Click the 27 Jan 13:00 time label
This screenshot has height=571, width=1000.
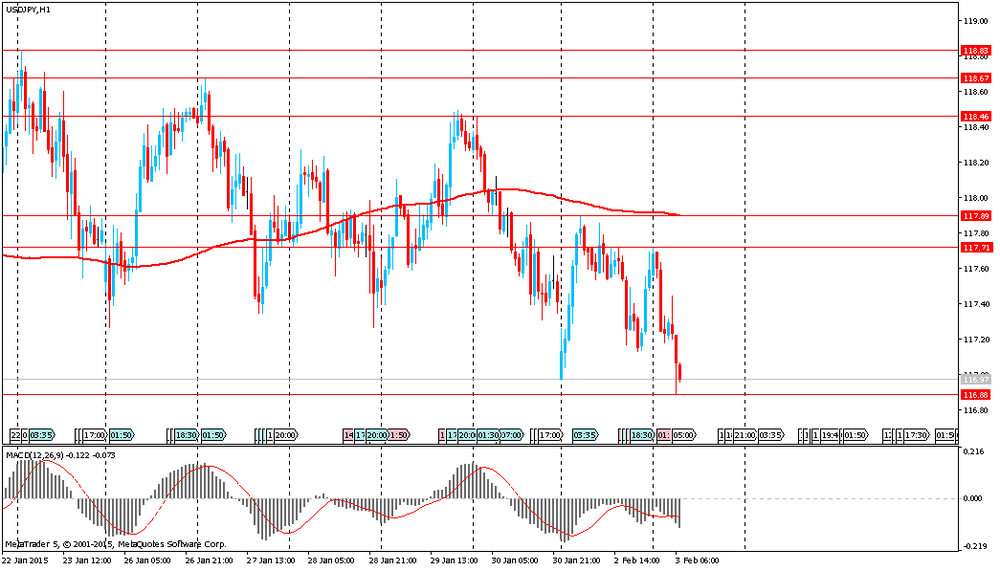pos(270,560)
